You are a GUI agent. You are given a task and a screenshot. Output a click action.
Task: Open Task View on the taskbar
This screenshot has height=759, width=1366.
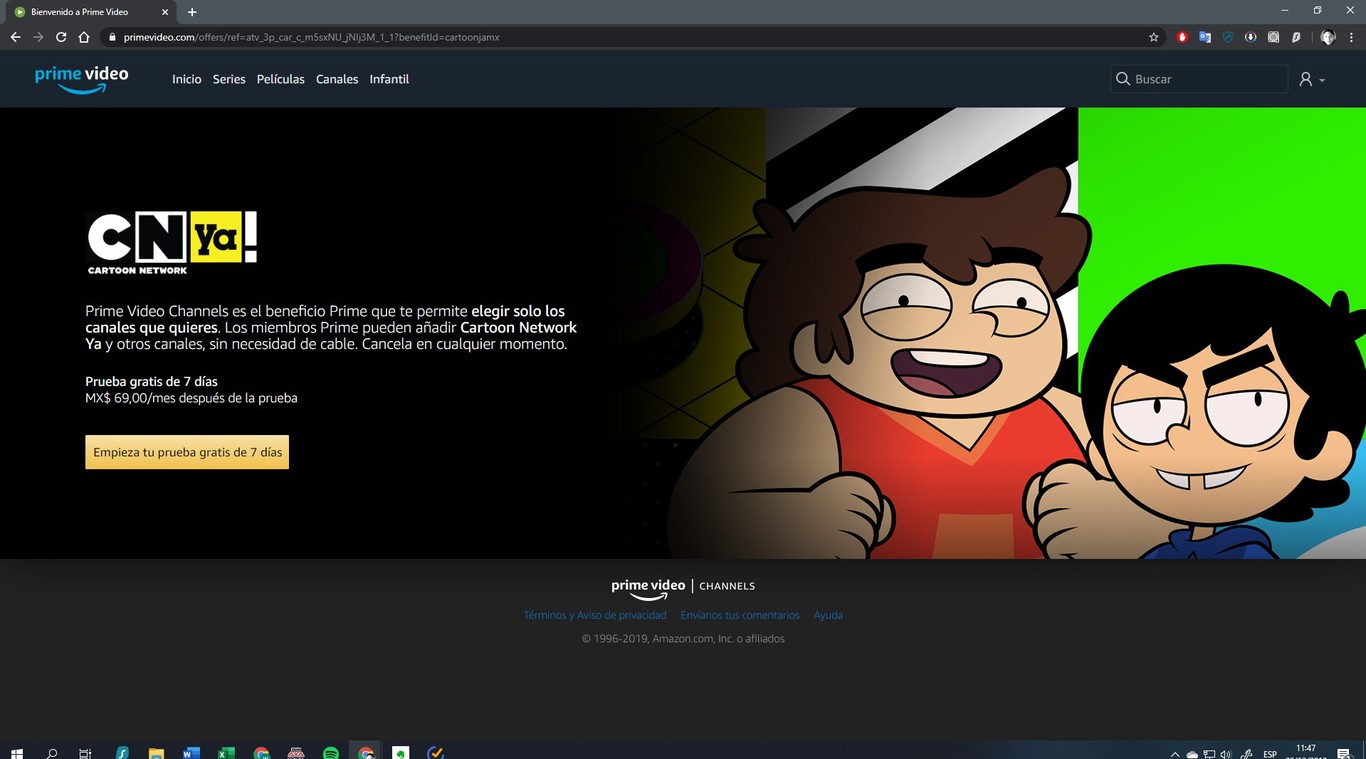point(85,753)
